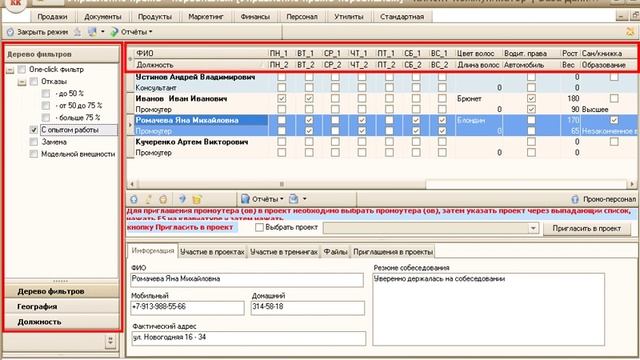640x360 pixels.
Task: Collapse the Отказы tree node
Action: 22,82
